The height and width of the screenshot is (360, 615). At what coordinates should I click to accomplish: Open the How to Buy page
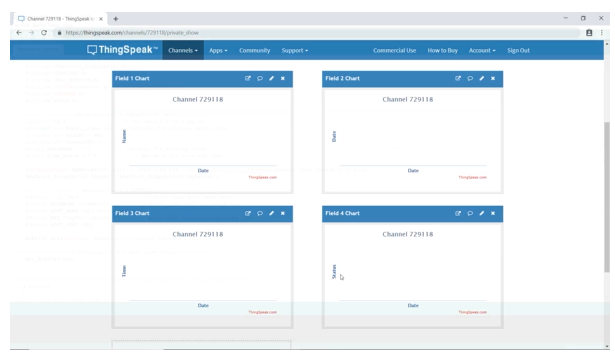(x=442, y=50)
